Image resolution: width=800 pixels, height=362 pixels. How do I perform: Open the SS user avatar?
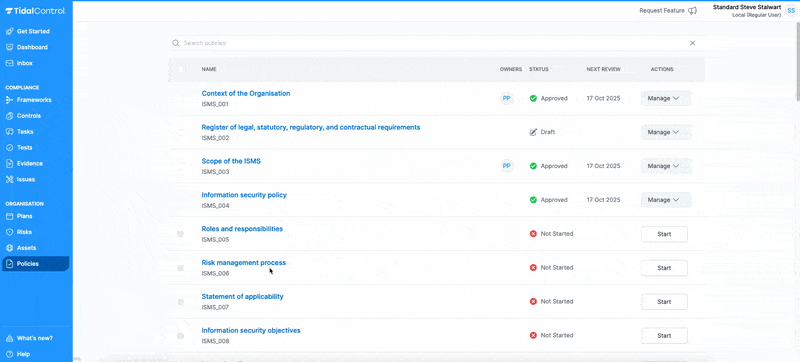[x=791, y=11]
